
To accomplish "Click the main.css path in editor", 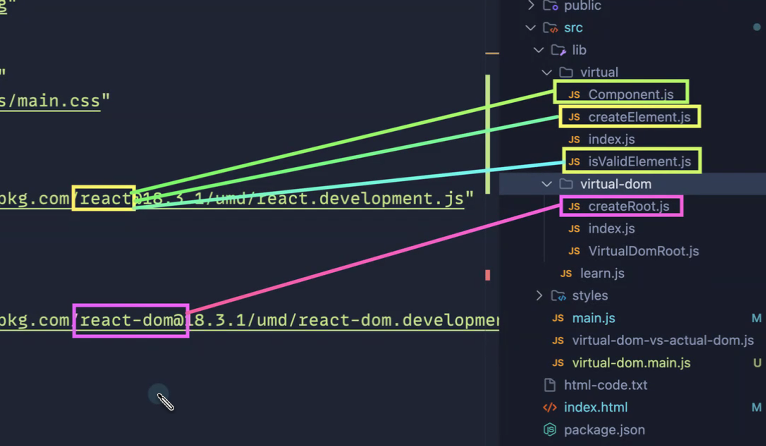I will [50, 101].
